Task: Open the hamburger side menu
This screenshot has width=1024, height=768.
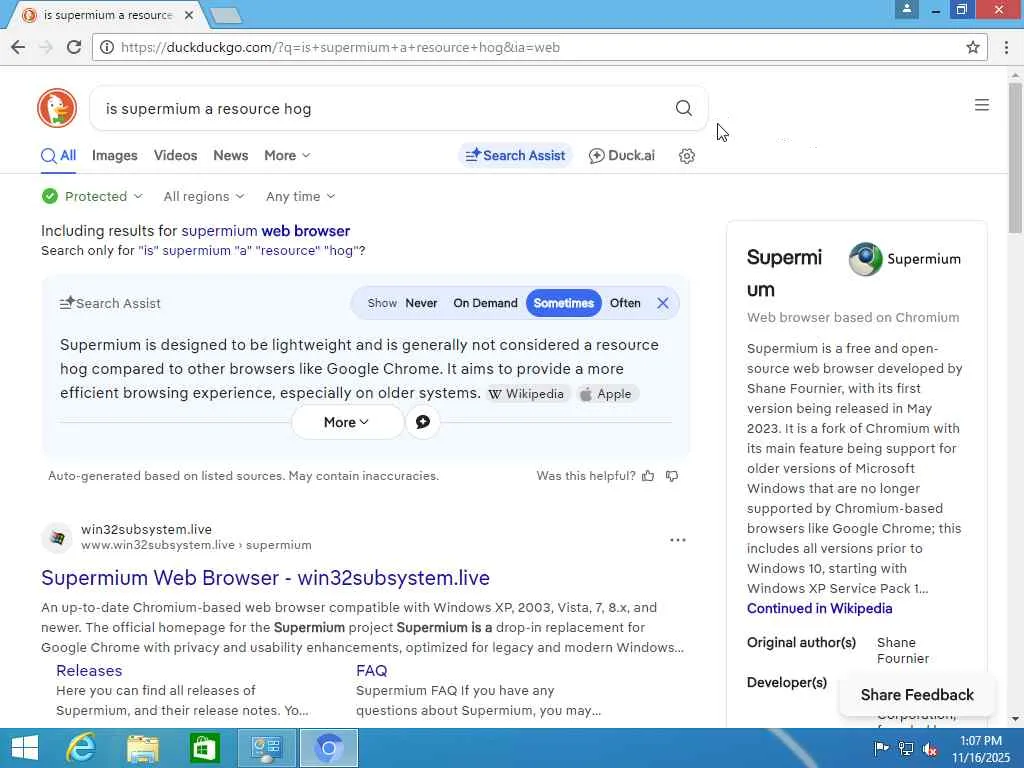Action: pyautogui.click(x=982, y=105)
